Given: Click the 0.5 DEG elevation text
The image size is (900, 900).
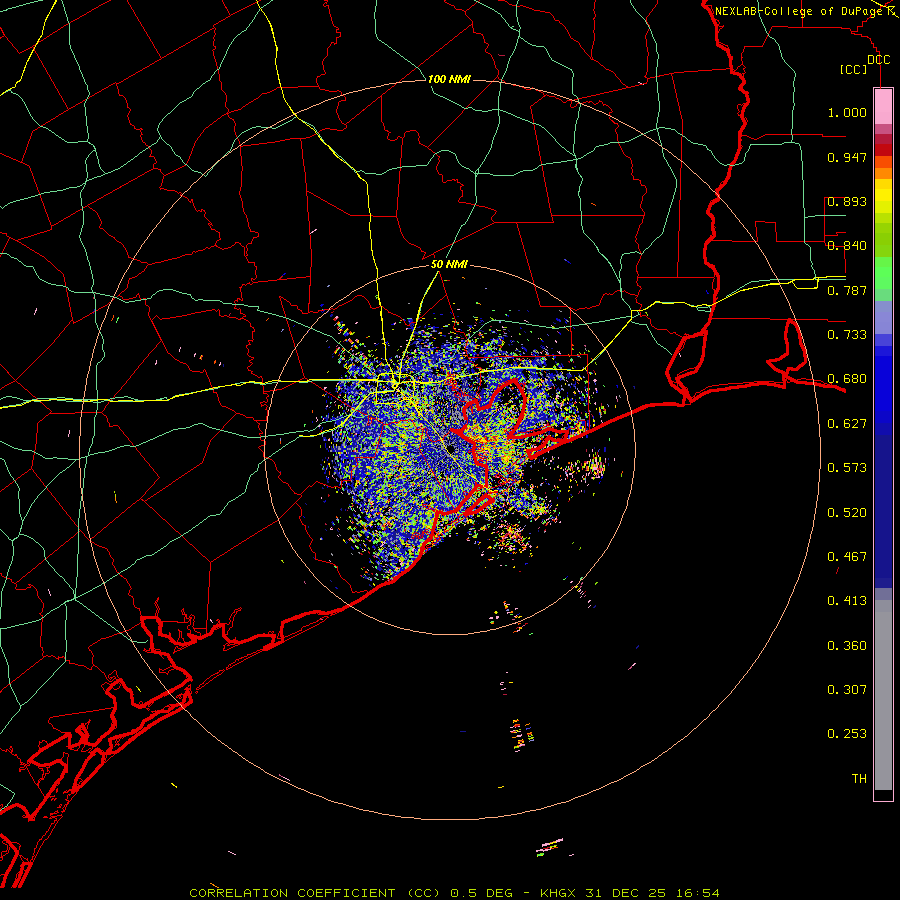Looking at the screenshot, I should pyautogui.click(x=481, y=893).
